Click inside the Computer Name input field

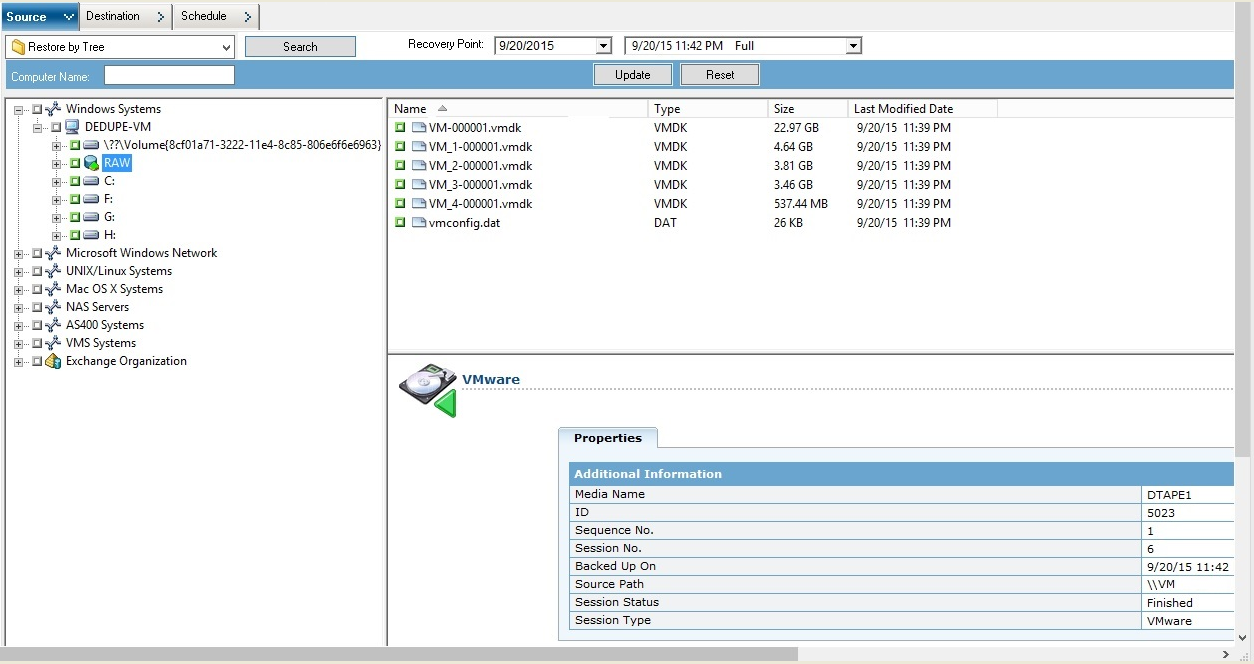[168, 74]
